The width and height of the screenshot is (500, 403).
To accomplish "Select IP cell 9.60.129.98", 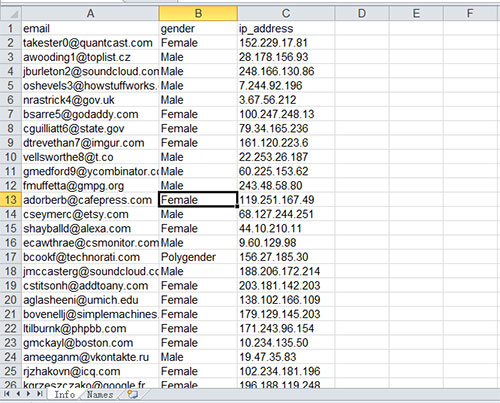I will click(x=286, y=243).
